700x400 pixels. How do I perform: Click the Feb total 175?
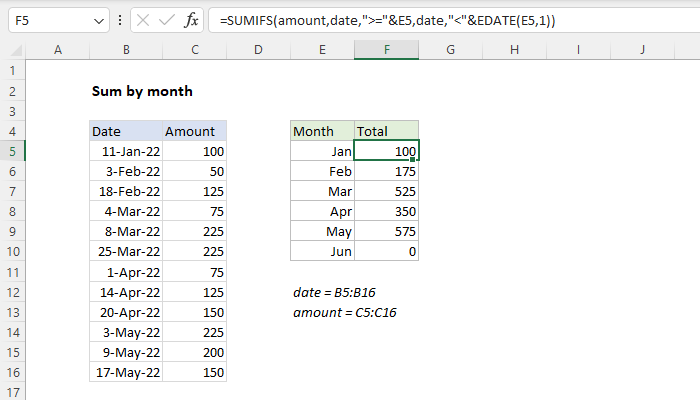pos(387,171)
